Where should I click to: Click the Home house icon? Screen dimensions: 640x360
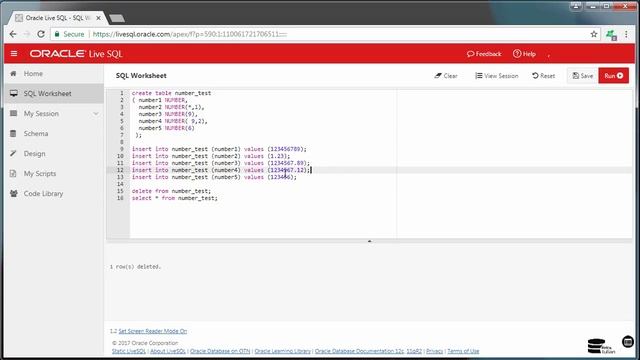(13, 73)
